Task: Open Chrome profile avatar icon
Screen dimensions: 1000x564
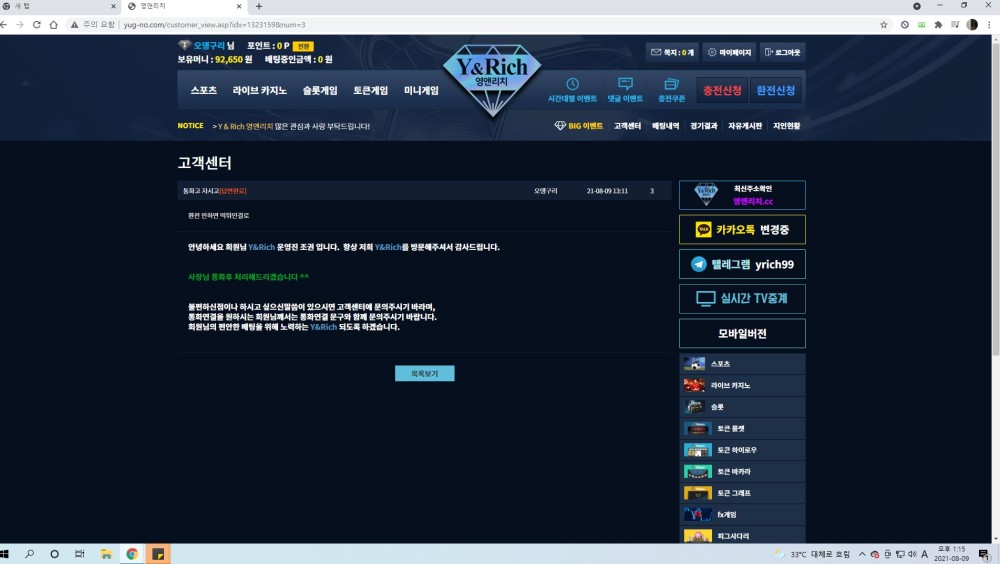Action: (972, 25)
